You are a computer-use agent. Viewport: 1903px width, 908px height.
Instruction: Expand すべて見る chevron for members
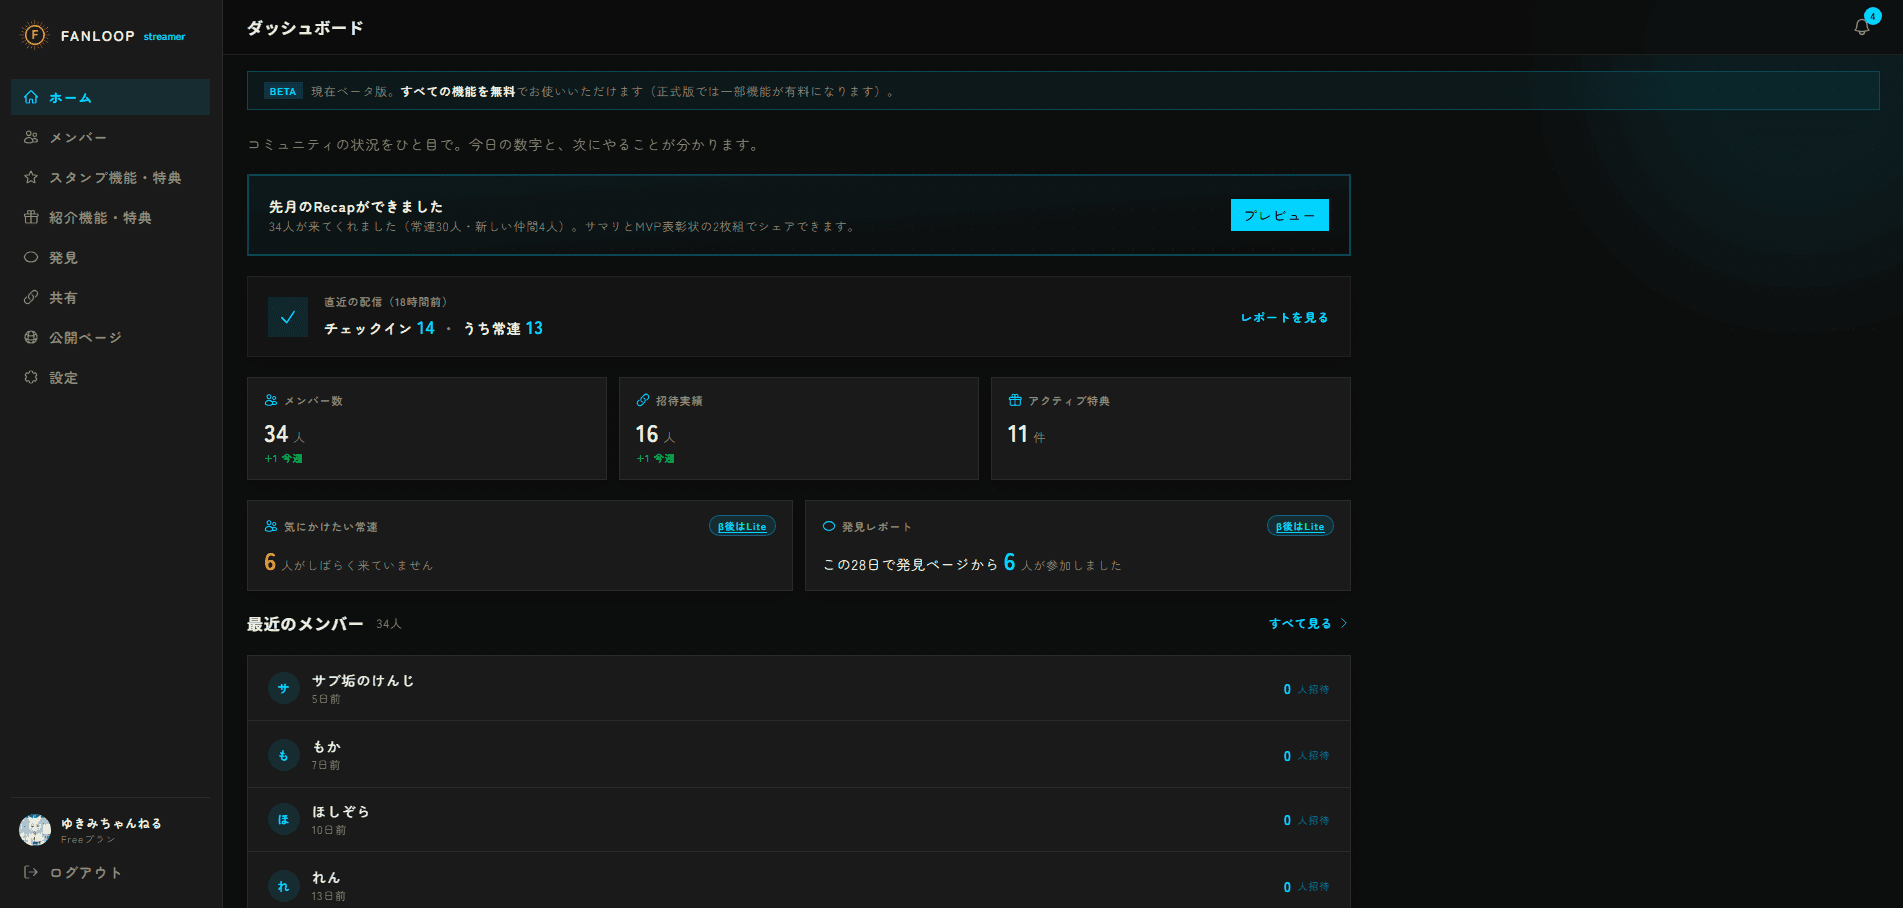(x=1343, y=623)
